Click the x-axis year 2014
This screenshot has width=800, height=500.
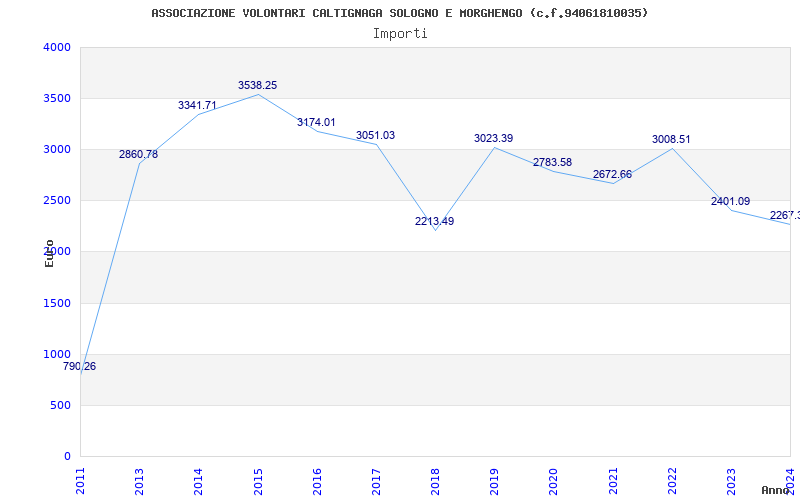tap(198, 481)
